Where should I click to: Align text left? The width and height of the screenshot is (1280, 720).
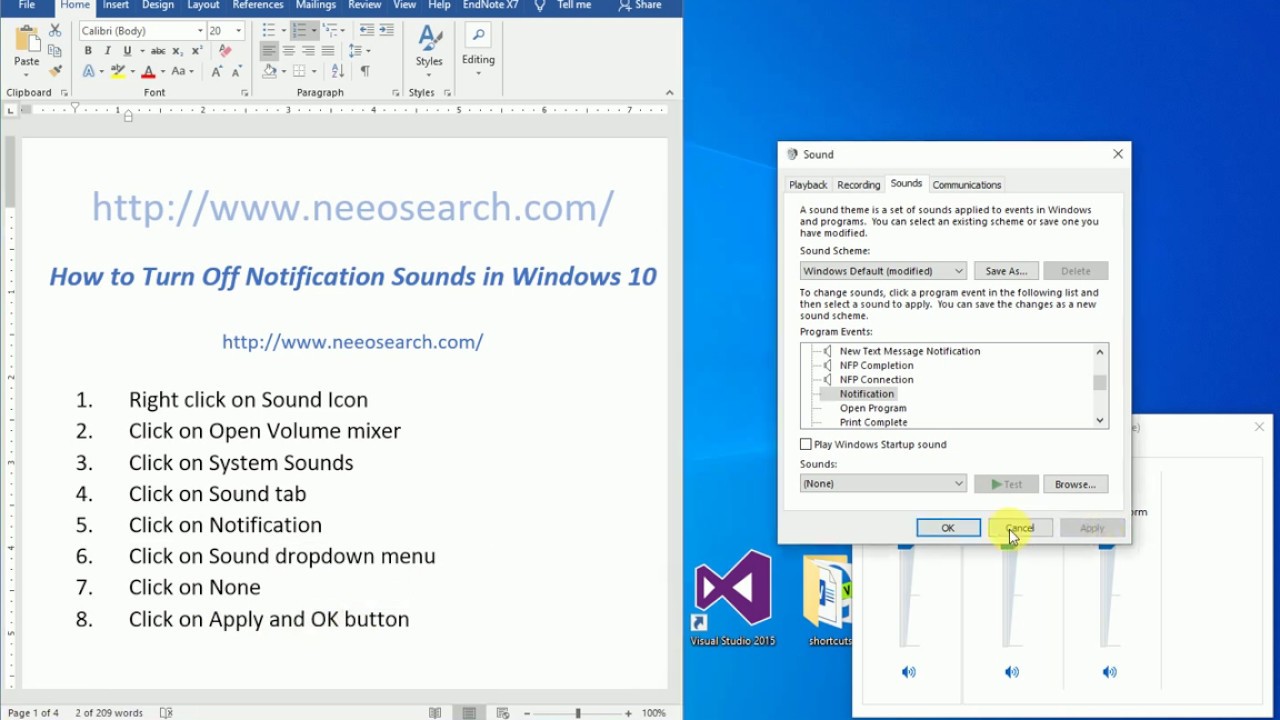(268, 51)
